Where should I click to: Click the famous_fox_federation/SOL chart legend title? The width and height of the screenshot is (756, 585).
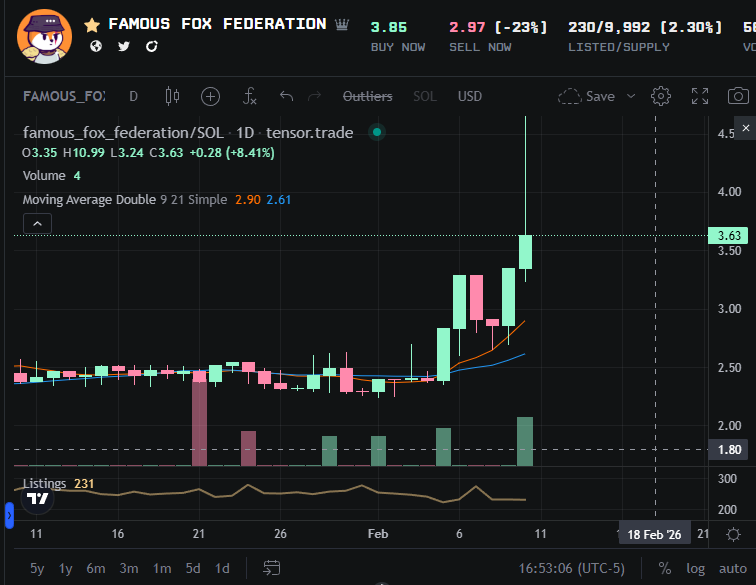(188, 133)
